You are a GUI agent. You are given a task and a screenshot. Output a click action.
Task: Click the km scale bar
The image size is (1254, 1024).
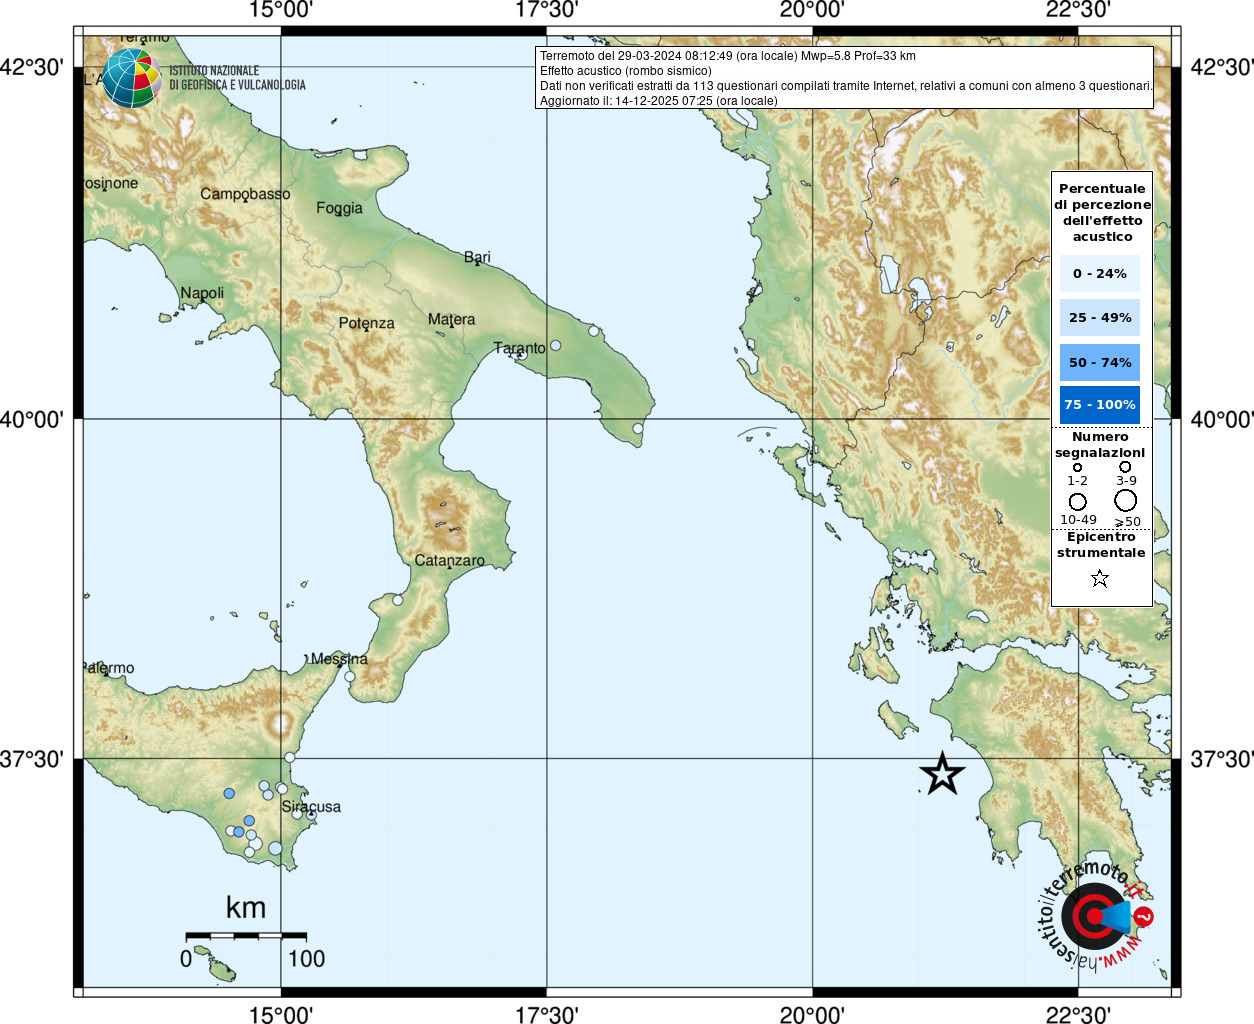(x=246, y=936)
